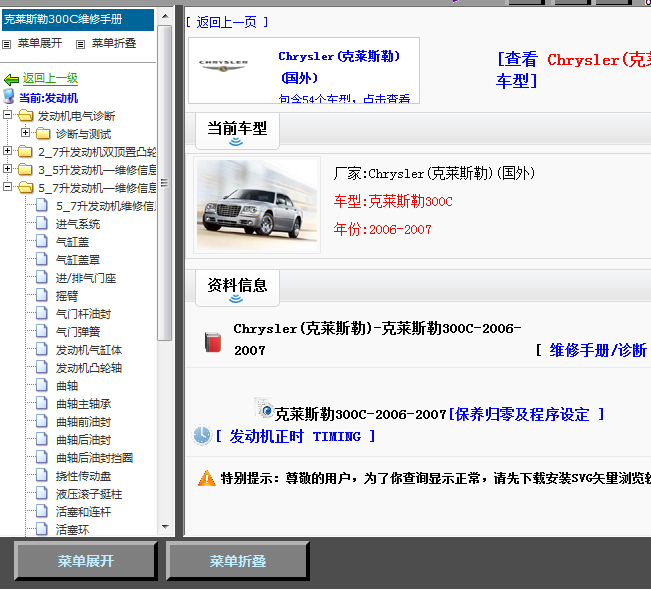
Task: Open the 进气系统 tree item
Action: 78,224
